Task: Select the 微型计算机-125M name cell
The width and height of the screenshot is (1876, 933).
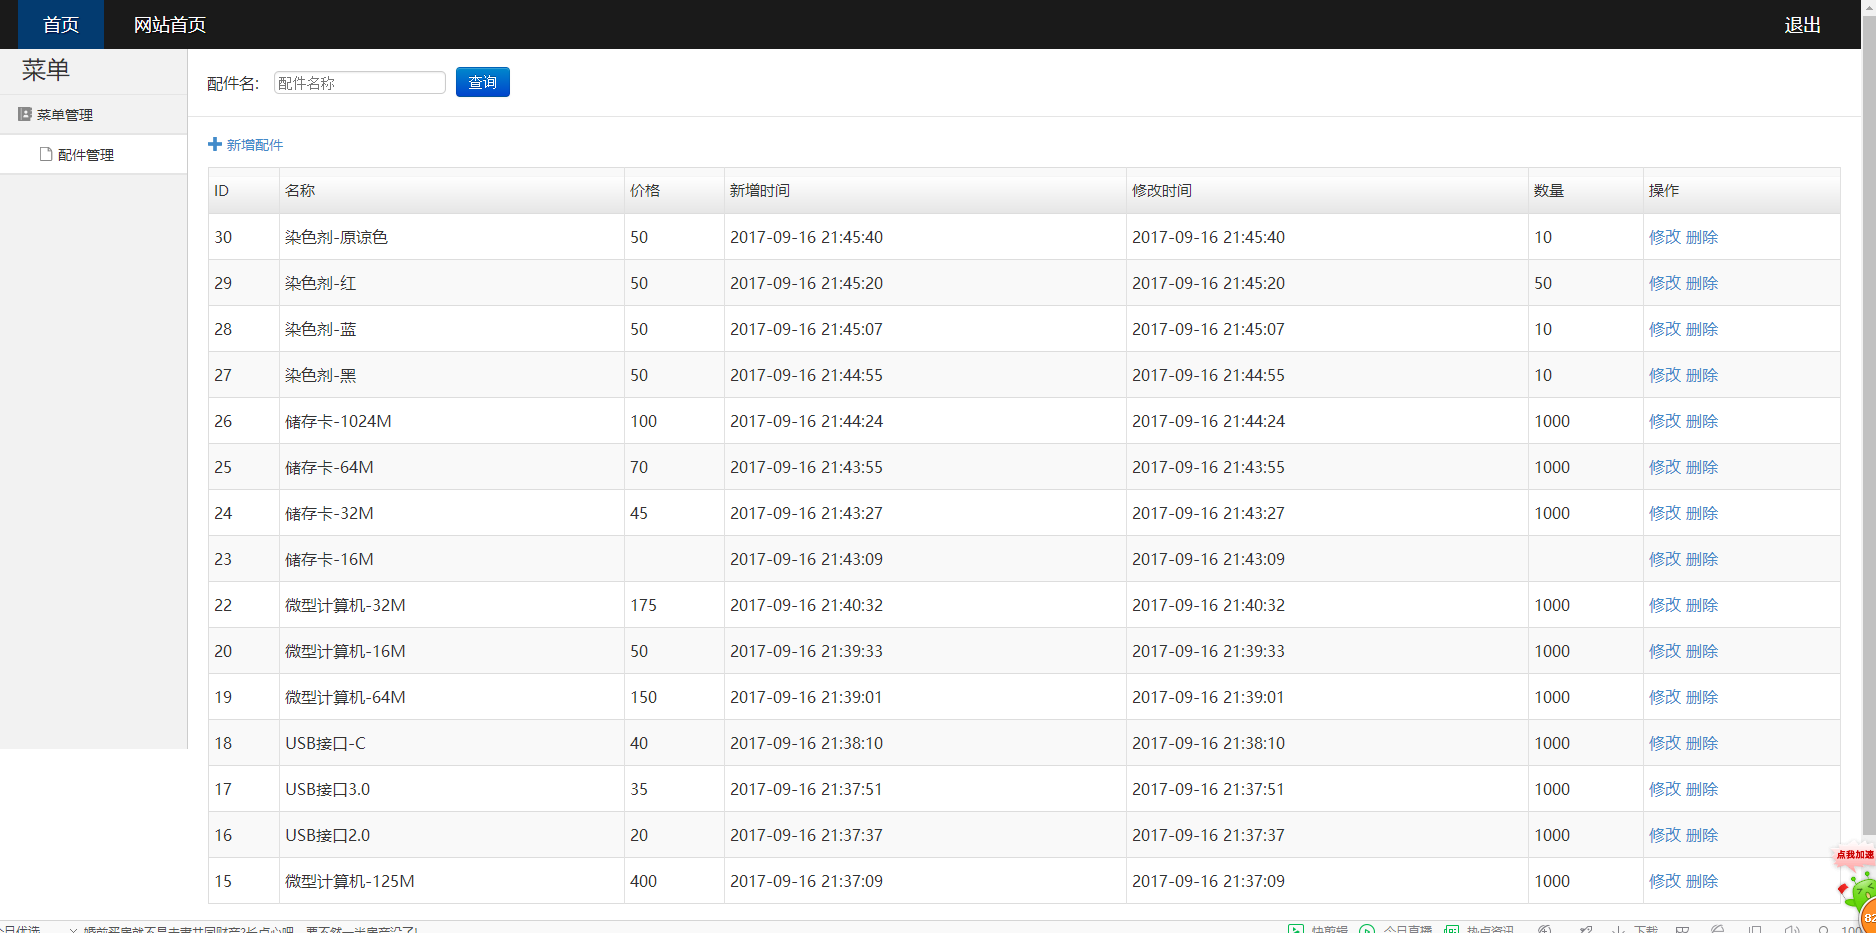Action: (x=452, y=881)
